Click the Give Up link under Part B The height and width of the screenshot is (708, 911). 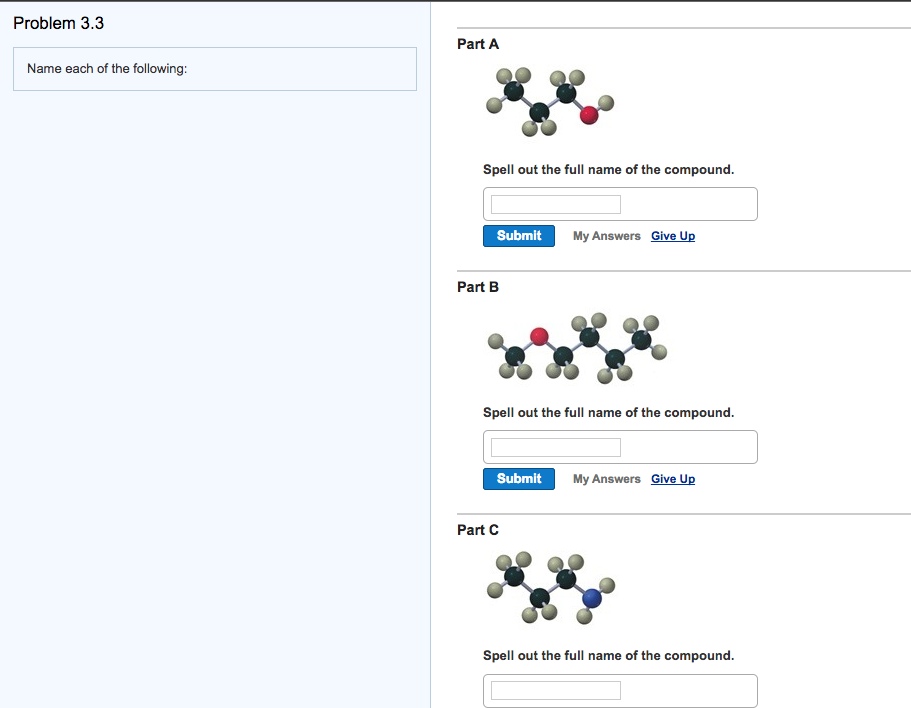tap(672, 478)
